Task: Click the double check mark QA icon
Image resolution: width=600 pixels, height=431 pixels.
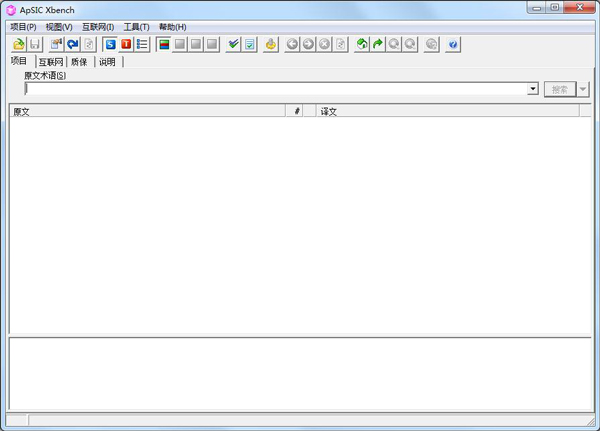Action: [233, 44]
